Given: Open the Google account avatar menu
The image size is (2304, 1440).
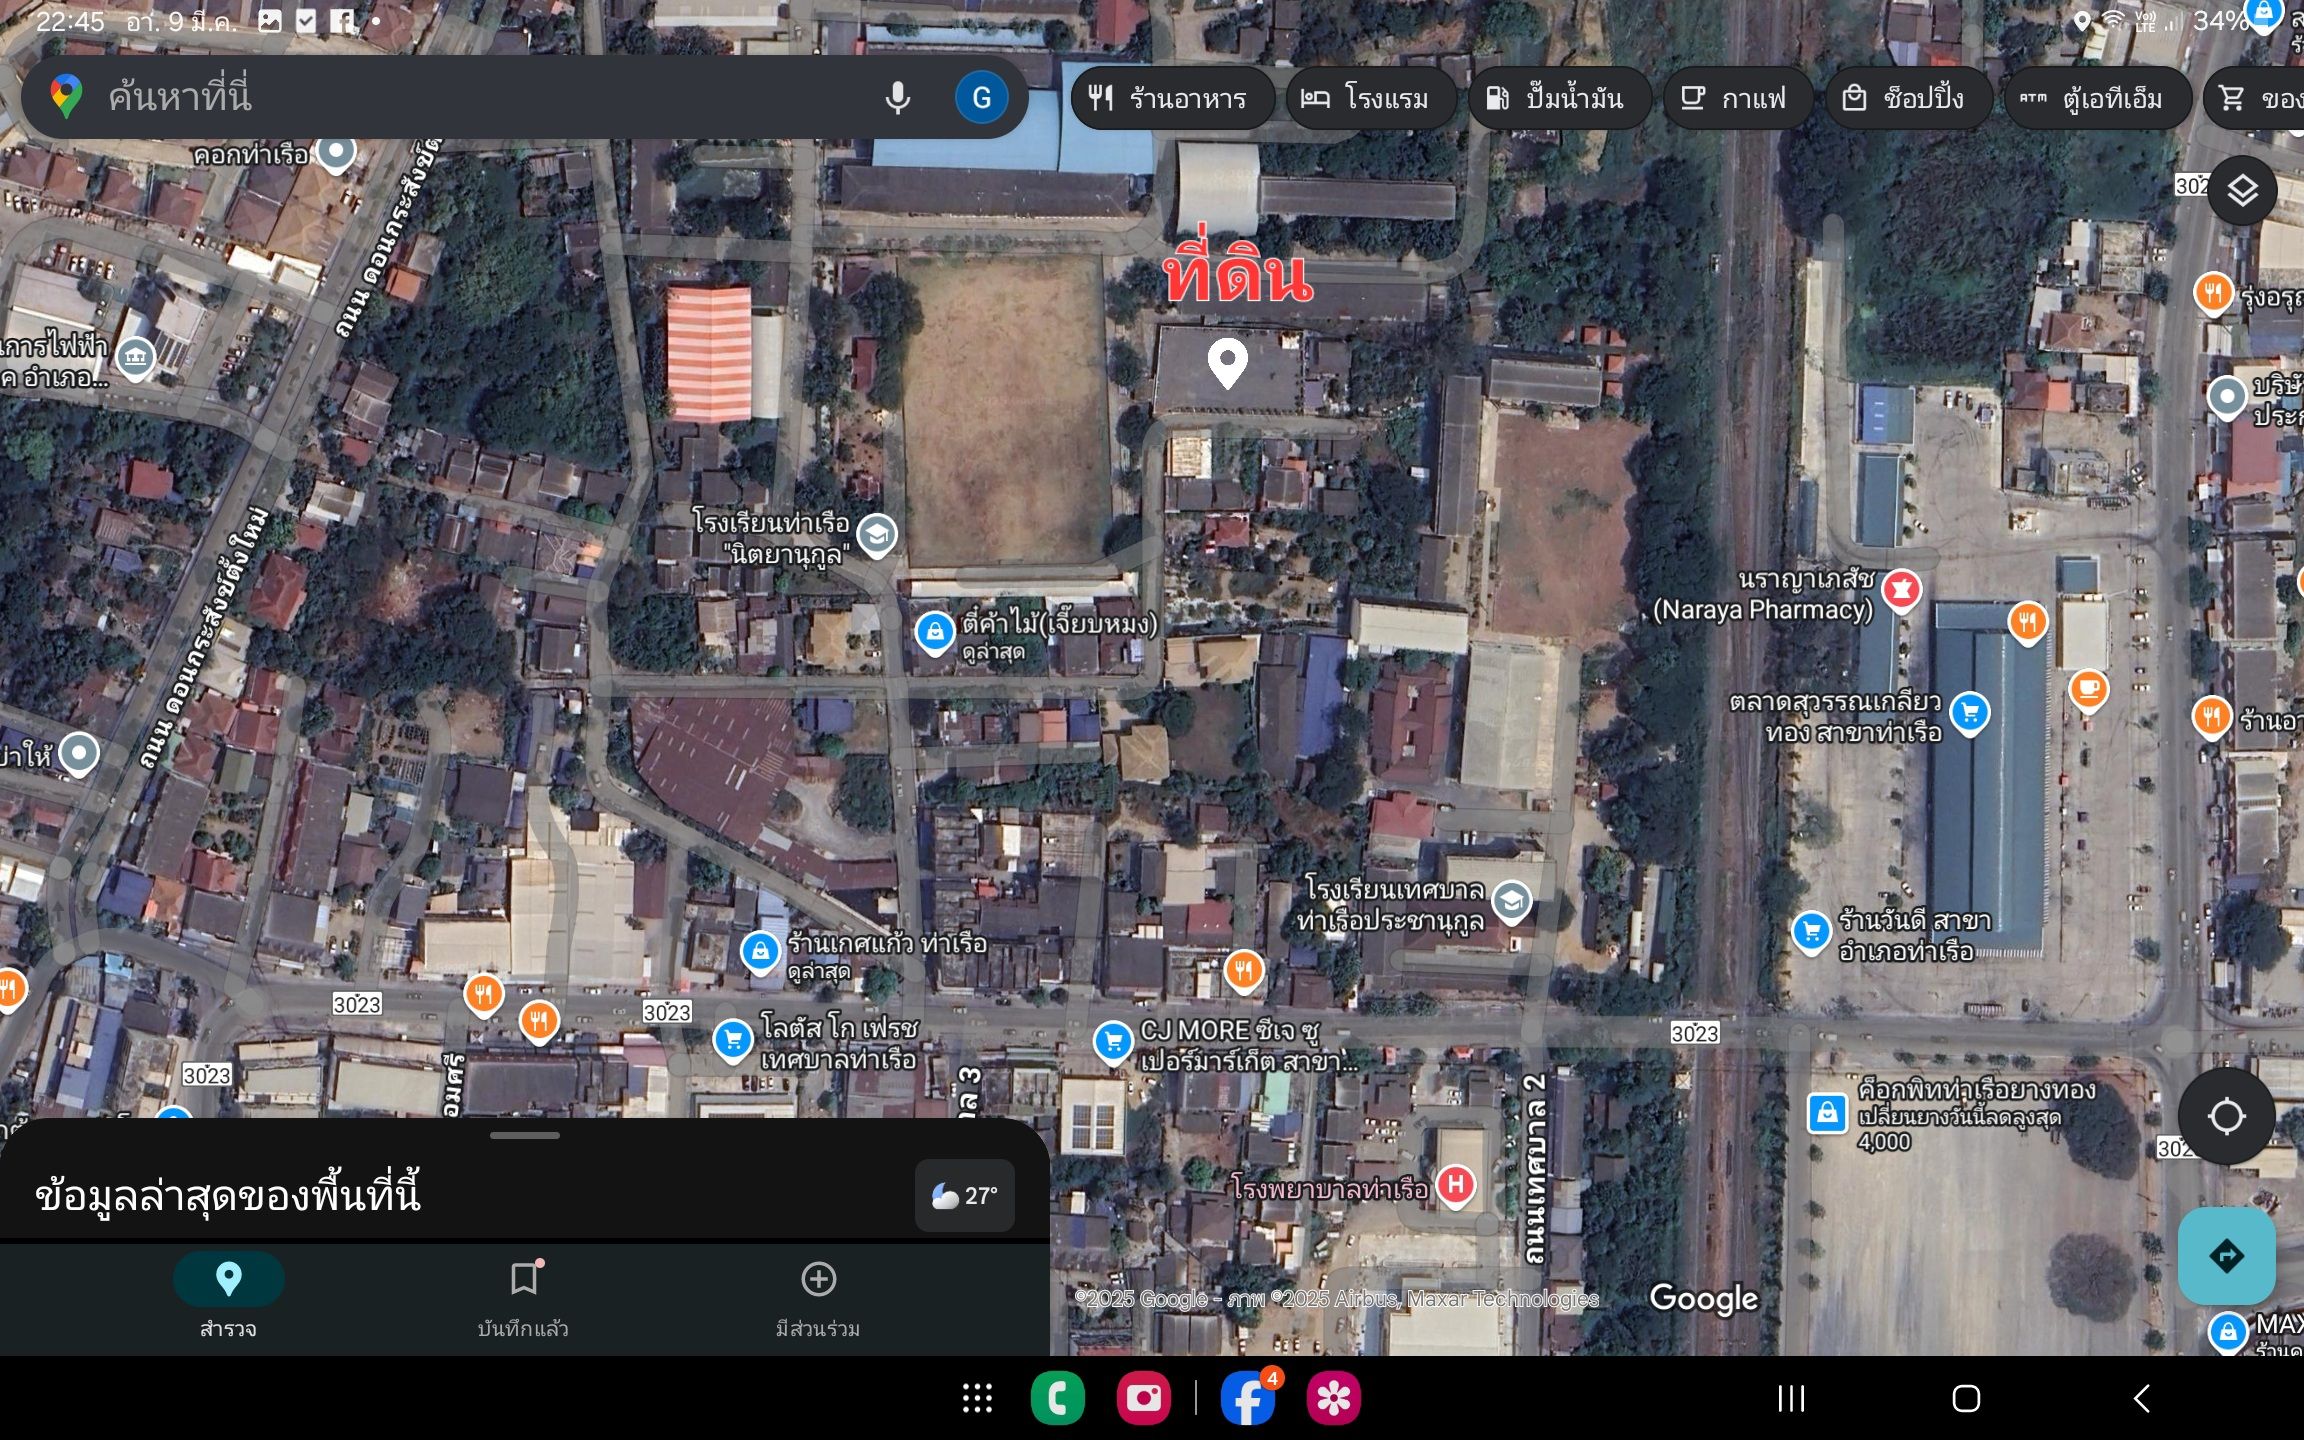Looking at the screenshot, I should pos(981,97).
